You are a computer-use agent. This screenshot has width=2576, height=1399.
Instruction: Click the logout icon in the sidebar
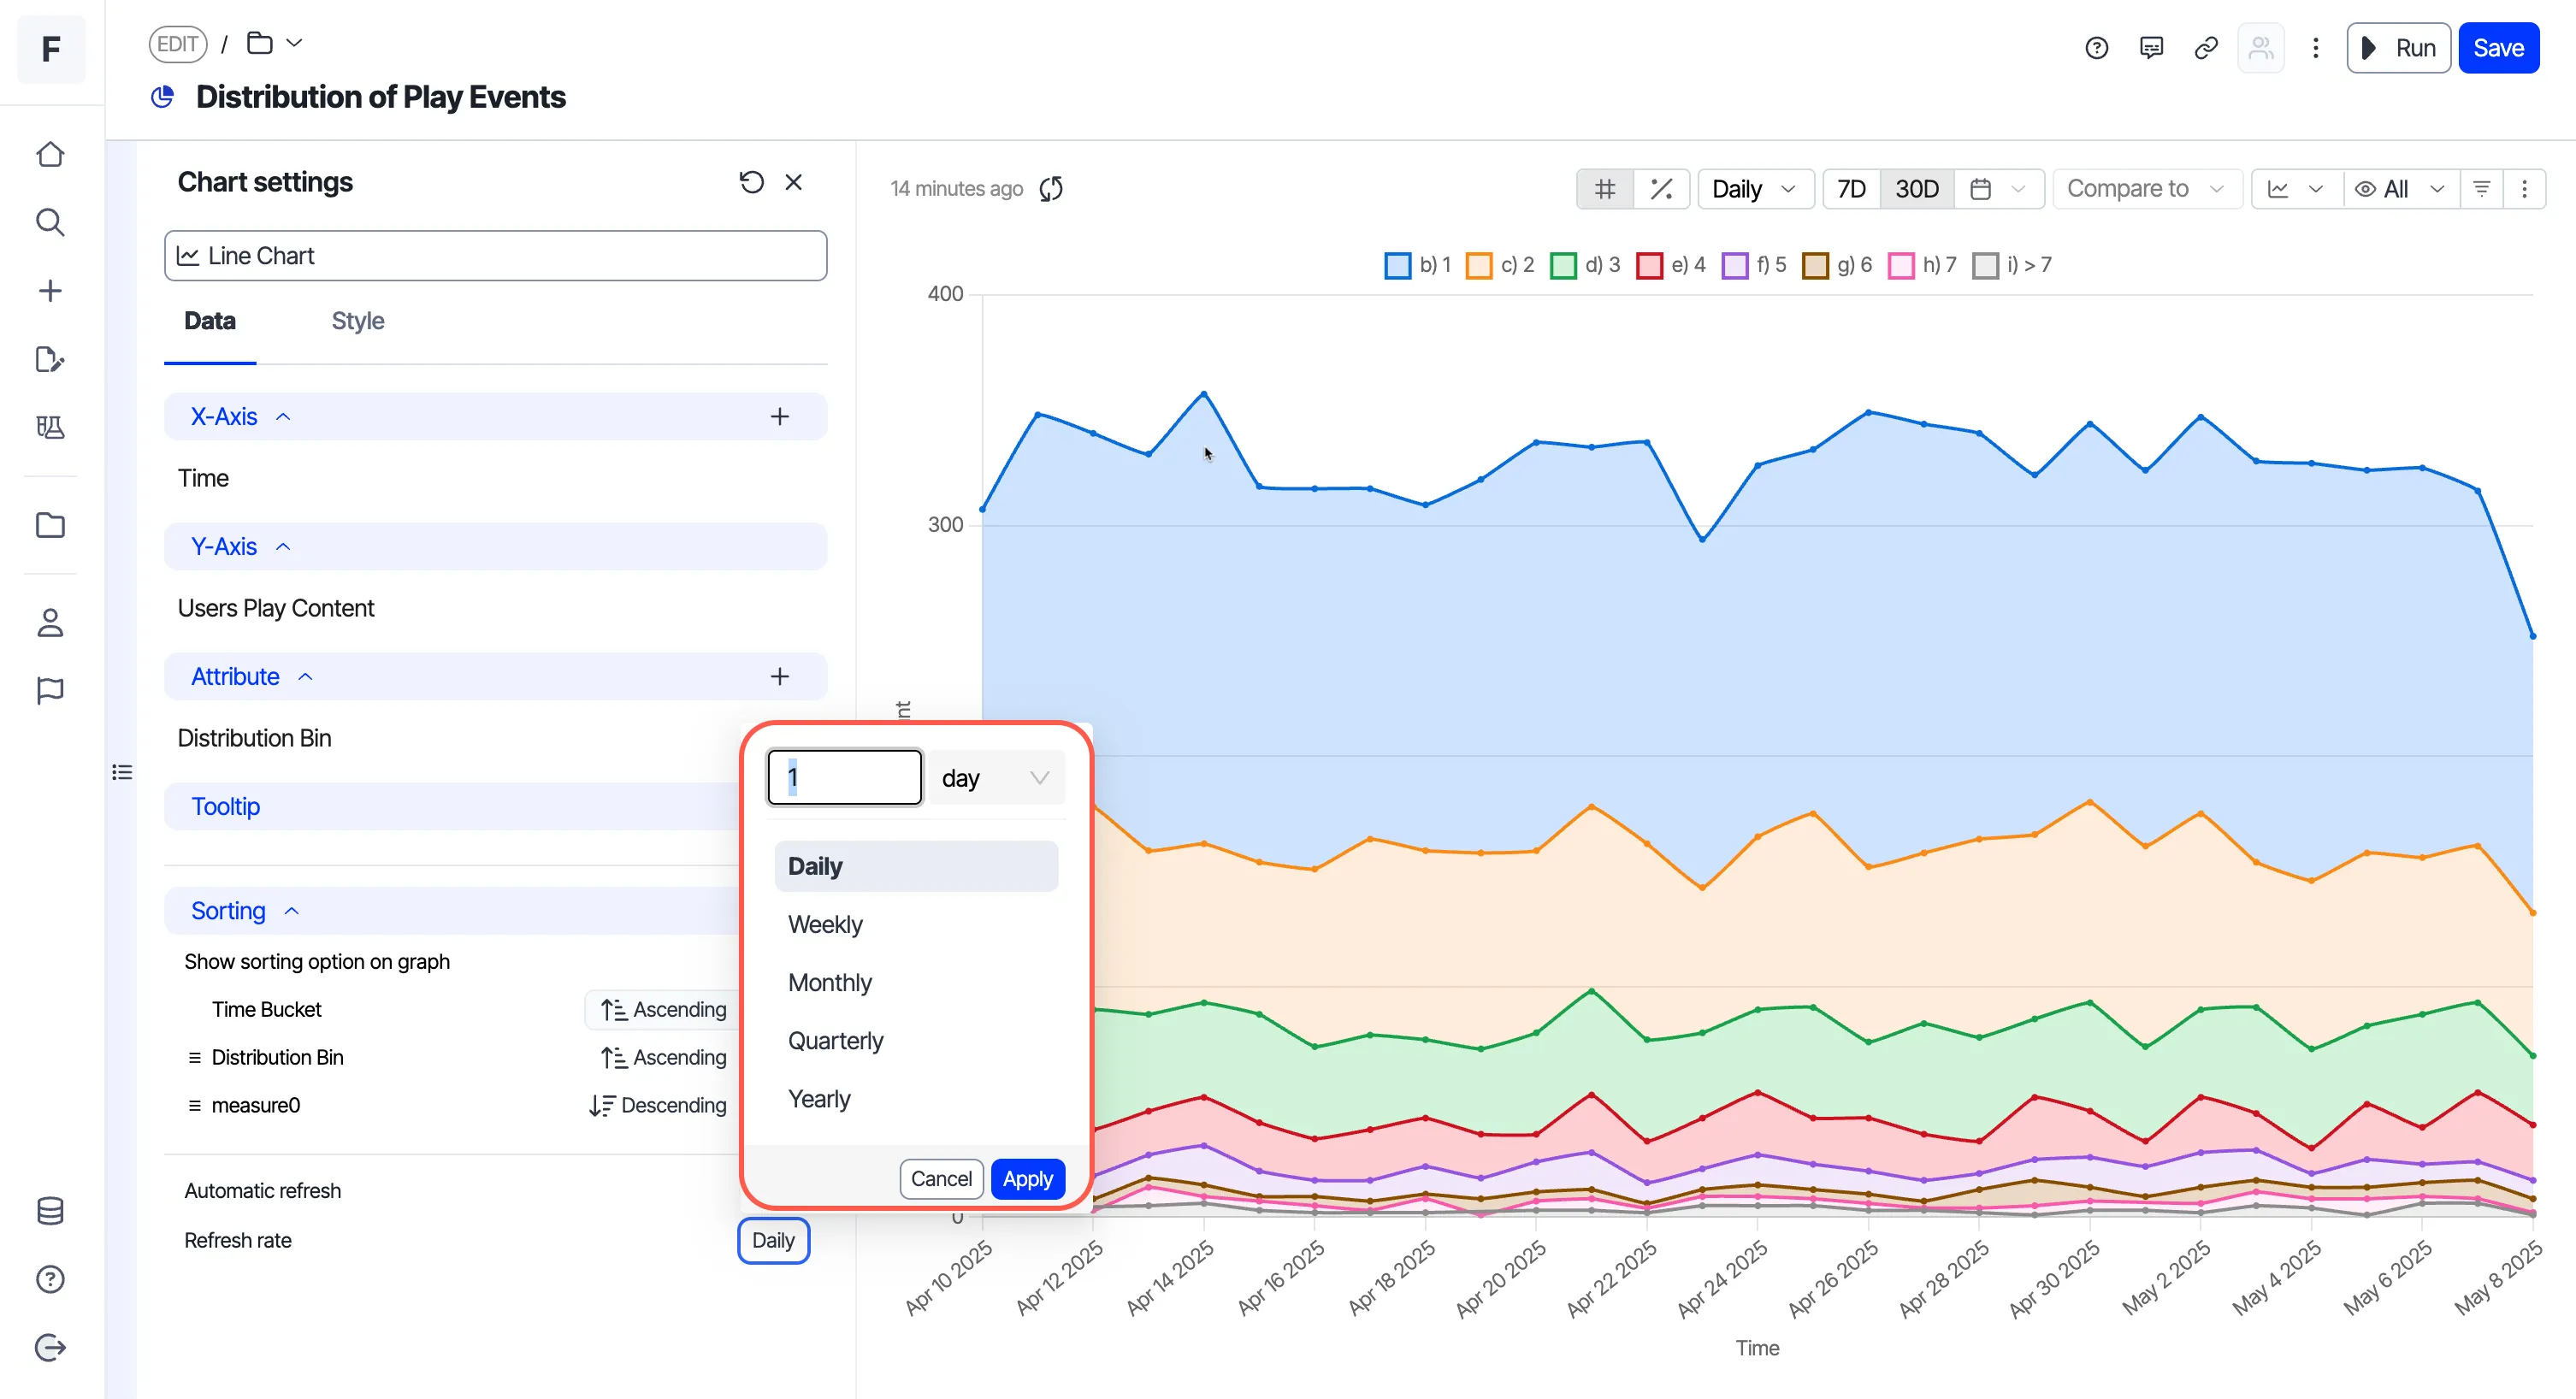click(50, 1347)
